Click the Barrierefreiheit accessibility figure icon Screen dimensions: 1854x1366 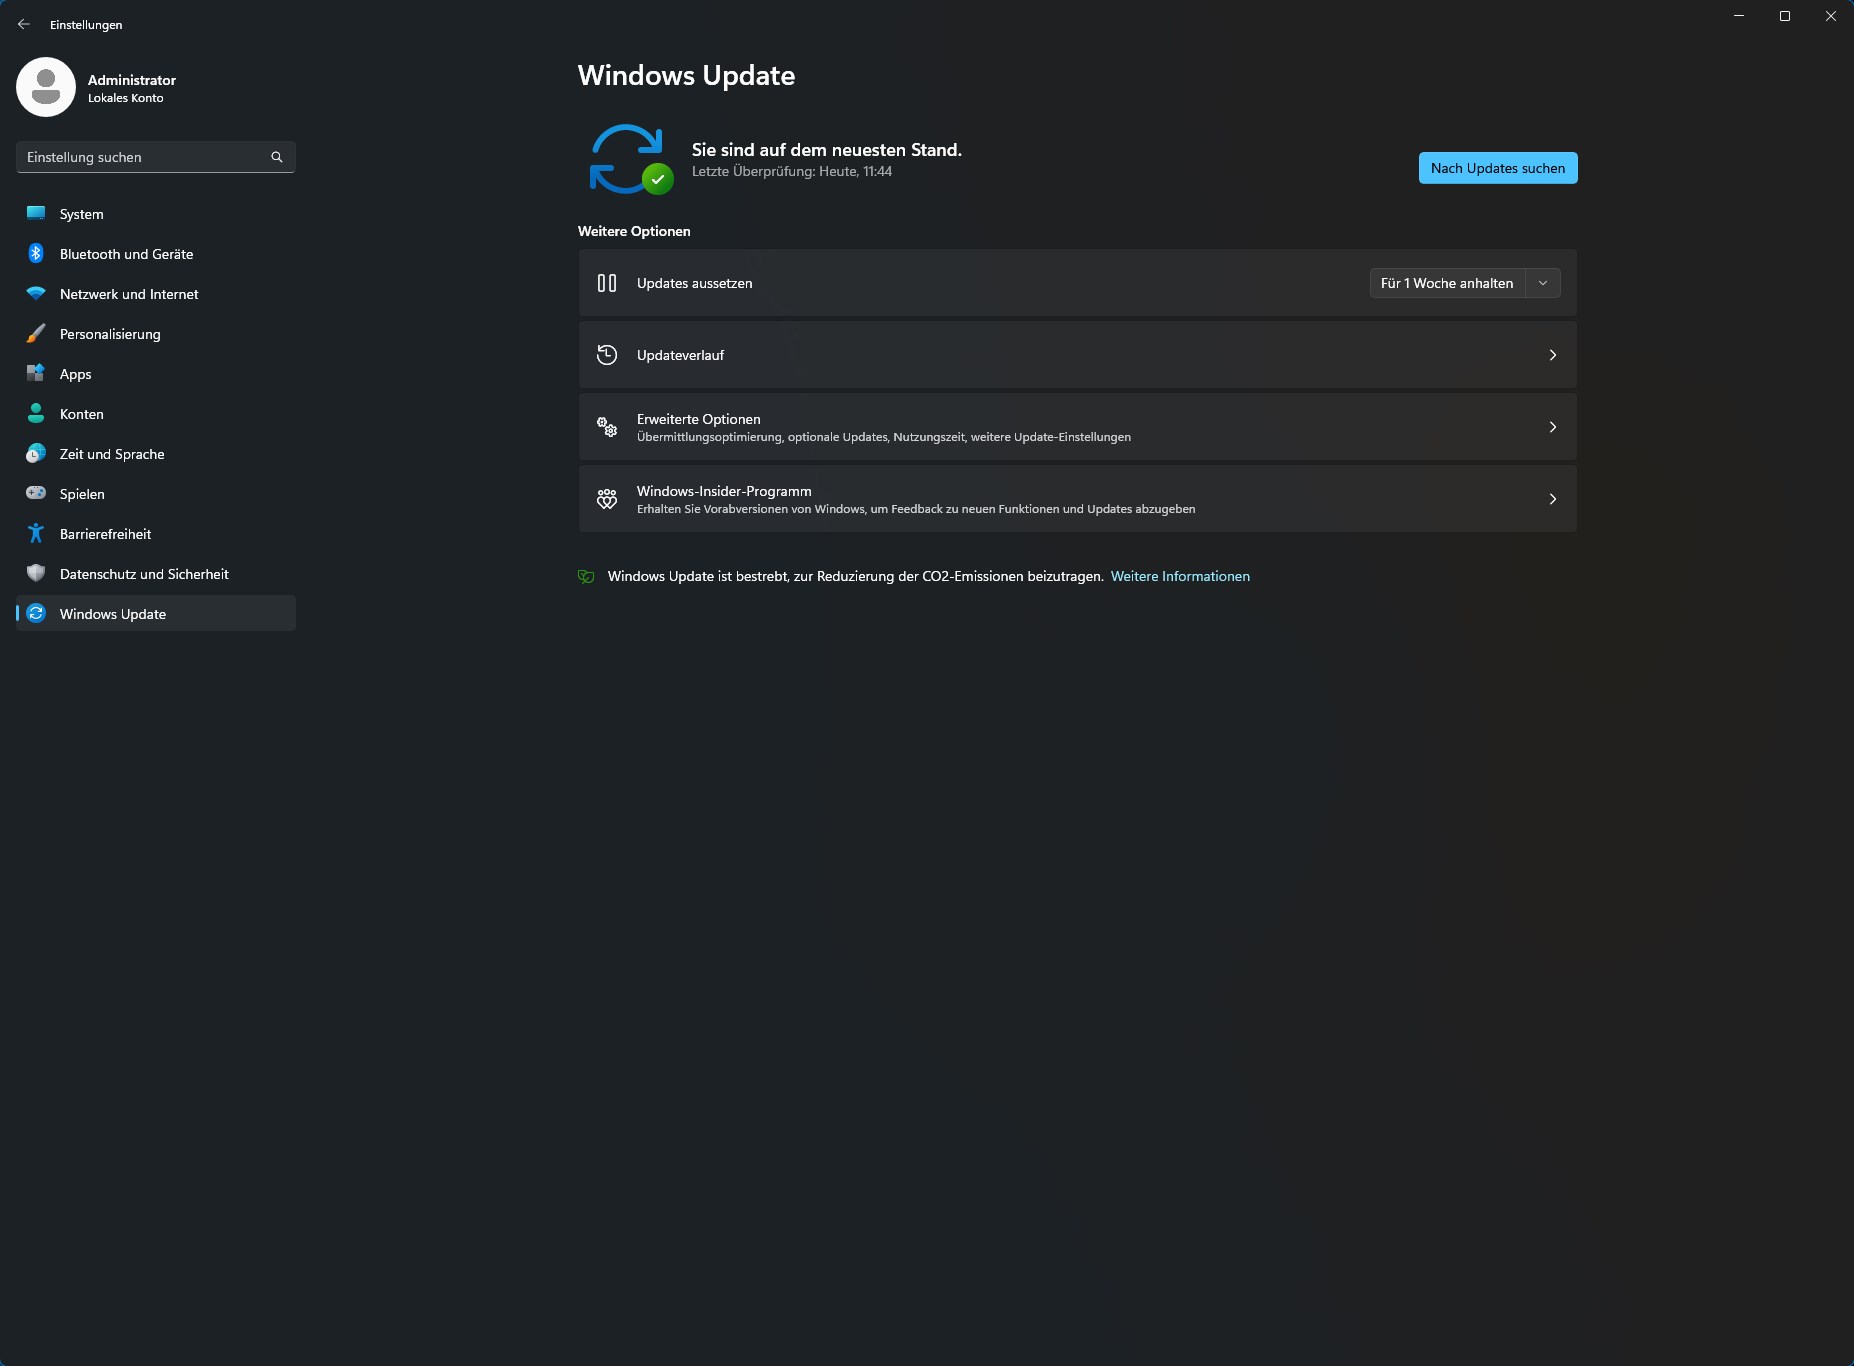click(x=36, y=533)
